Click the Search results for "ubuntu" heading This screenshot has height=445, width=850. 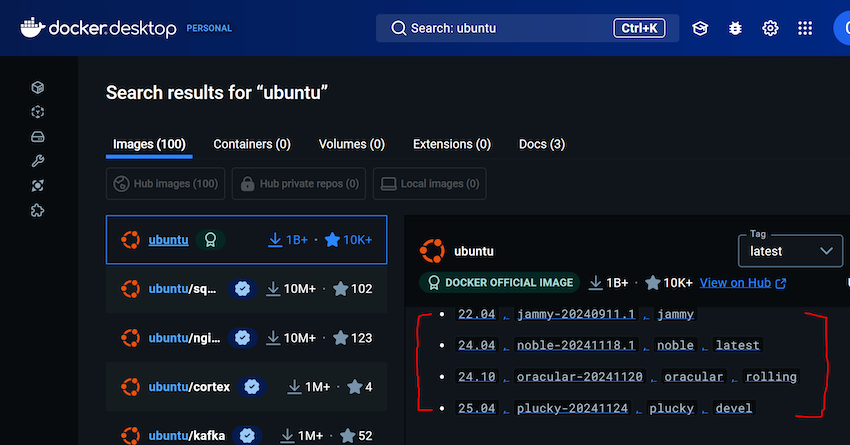[217, 93]
